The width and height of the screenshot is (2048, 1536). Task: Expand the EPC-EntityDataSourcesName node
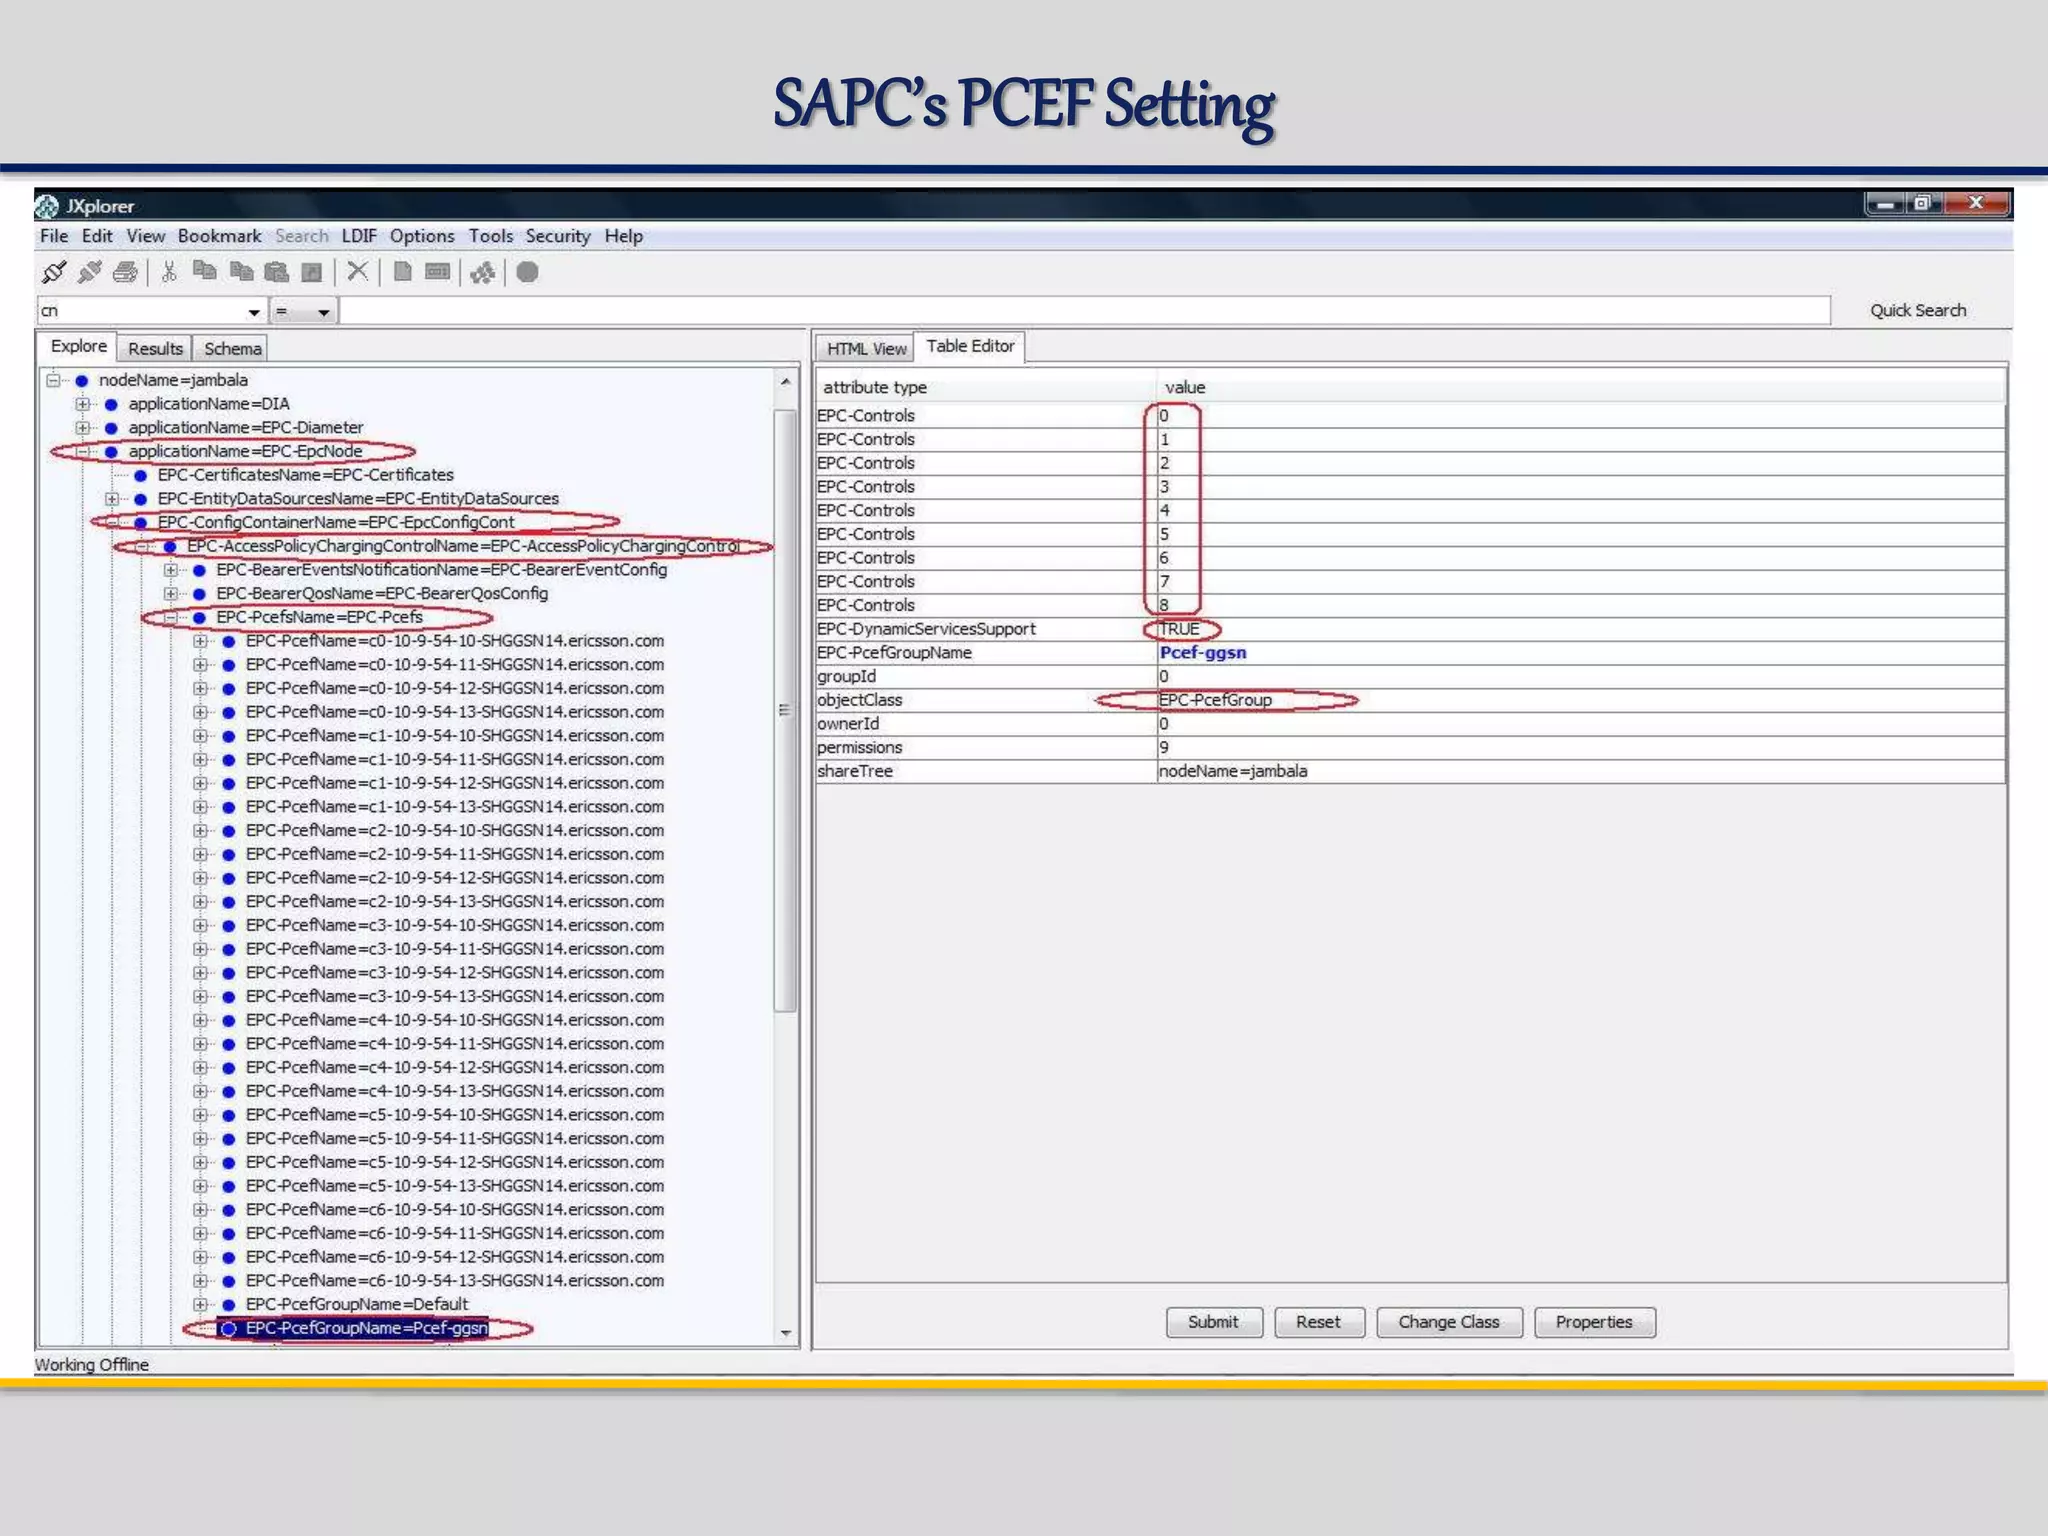[x=112, y=499]
